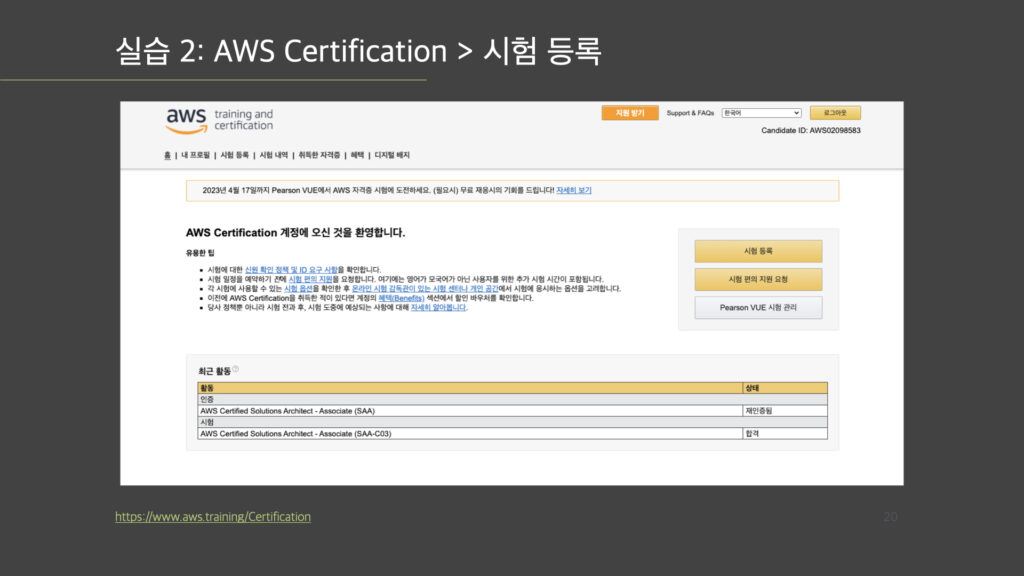Click the 활동 column header
Screen dimensions: 1024x576
(x=470, y=388)
